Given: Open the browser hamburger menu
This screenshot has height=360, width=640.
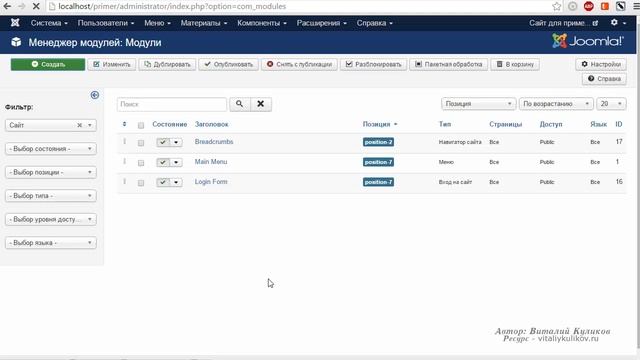Looking at the screenshot, I should point(636,6).
